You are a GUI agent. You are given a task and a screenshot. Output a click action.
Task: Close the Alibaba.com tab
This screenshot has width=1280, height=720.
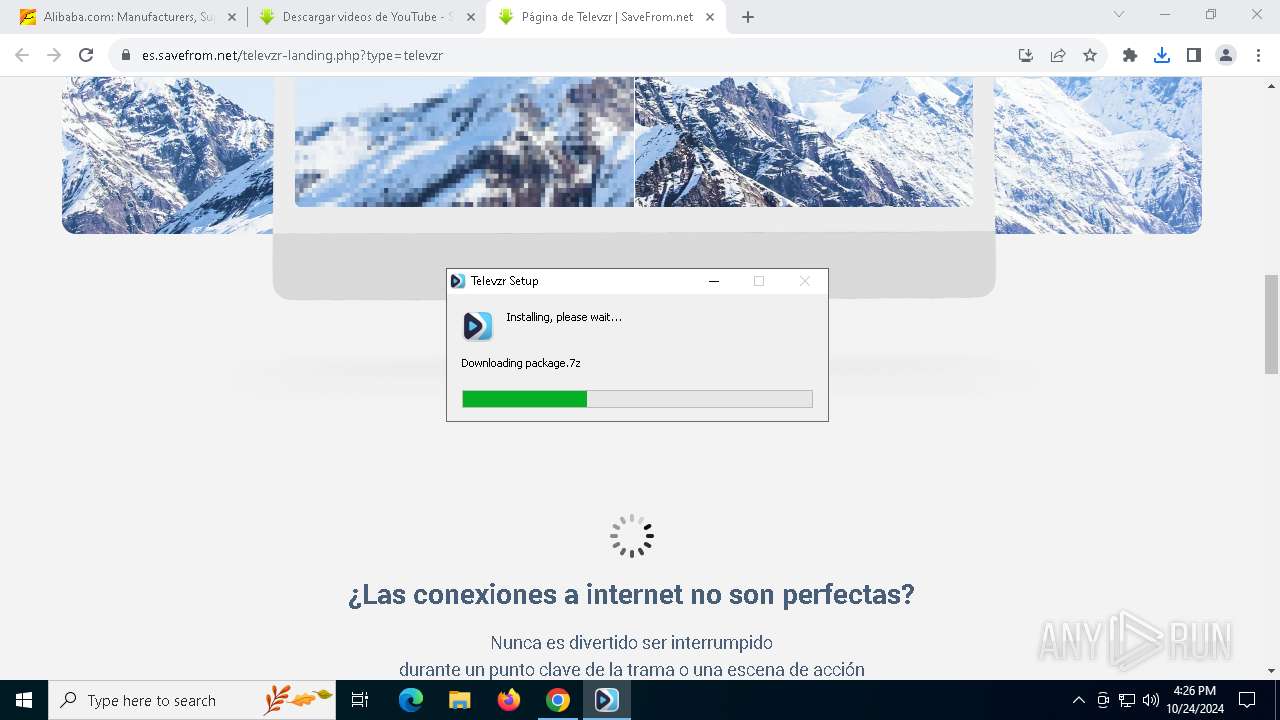click(232, 17)
